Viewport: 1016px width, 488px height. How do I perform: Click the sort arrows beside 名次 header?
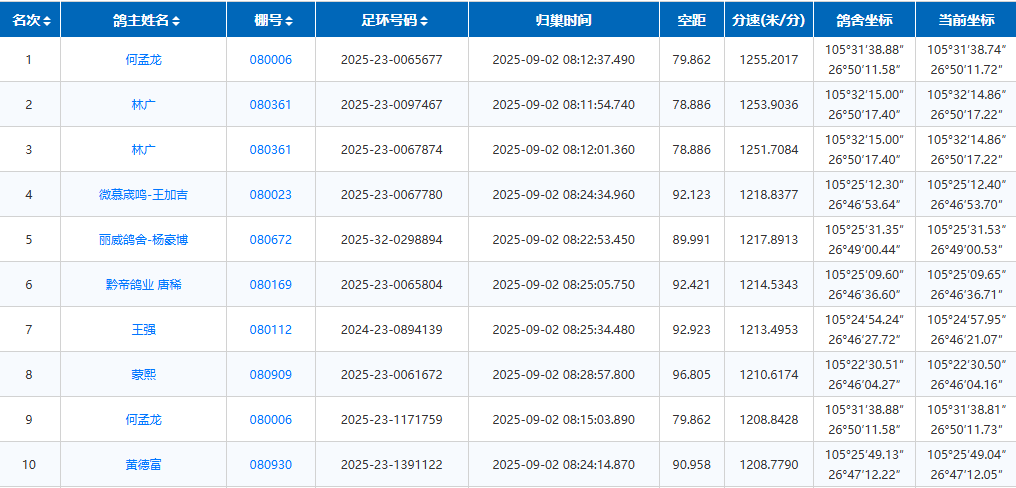(47, 21)
